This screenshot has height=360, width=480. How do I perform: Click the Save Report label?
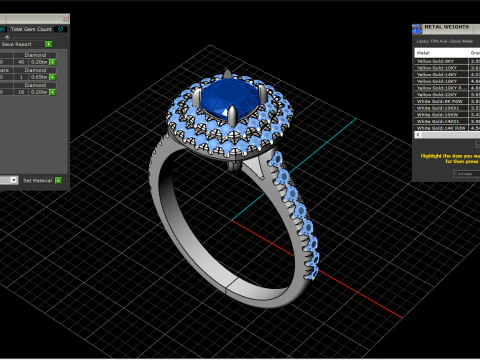coord(17,44)
